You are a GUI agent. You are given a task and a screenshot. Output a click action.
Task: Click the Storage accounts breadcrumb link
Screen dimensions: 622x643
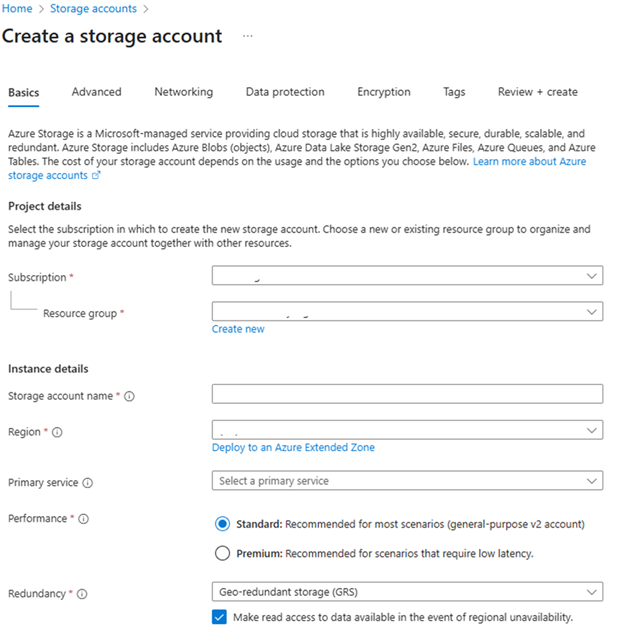click(x=93, y=9)
